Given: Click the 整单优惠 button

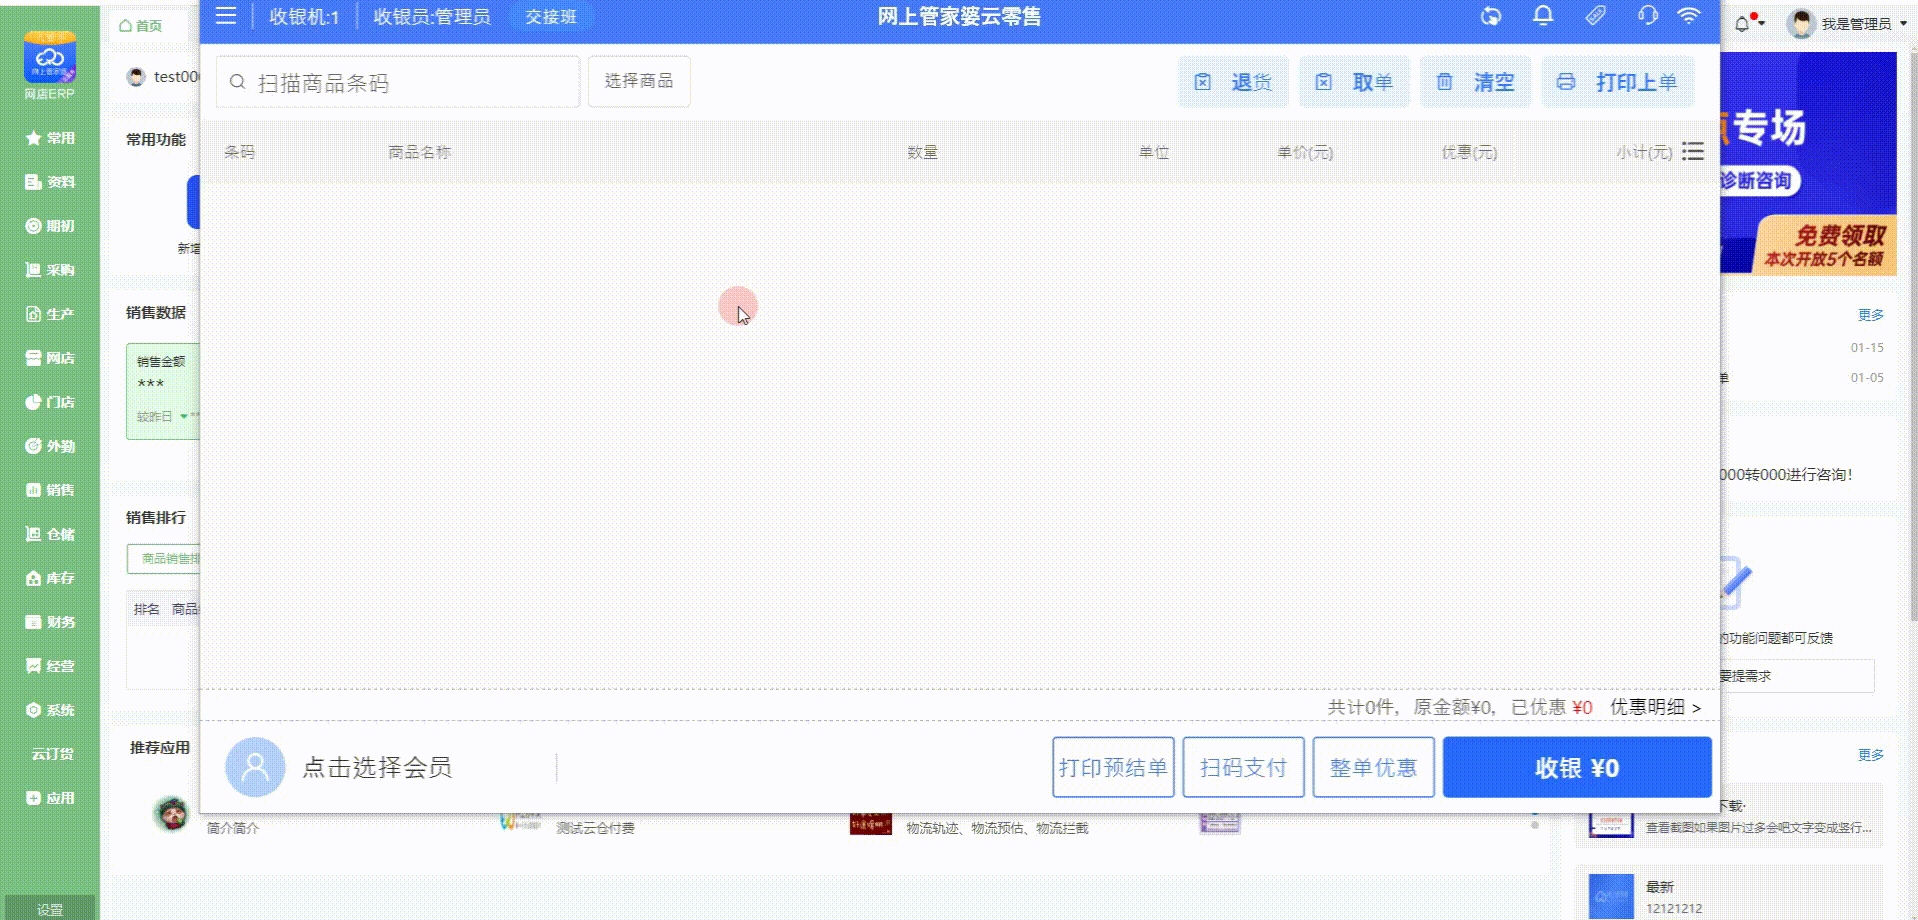Looking at the screenshot, I should coord(1373,767).
